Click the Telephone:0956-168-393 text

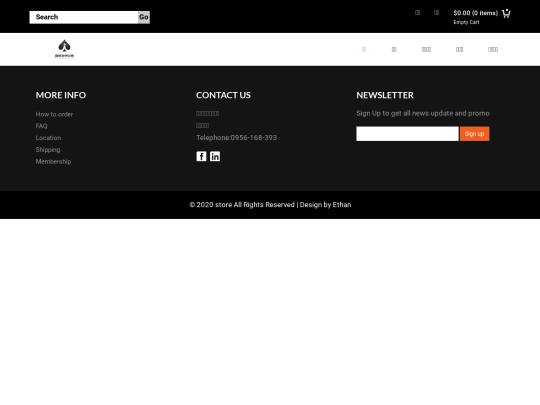click(236, 137)
